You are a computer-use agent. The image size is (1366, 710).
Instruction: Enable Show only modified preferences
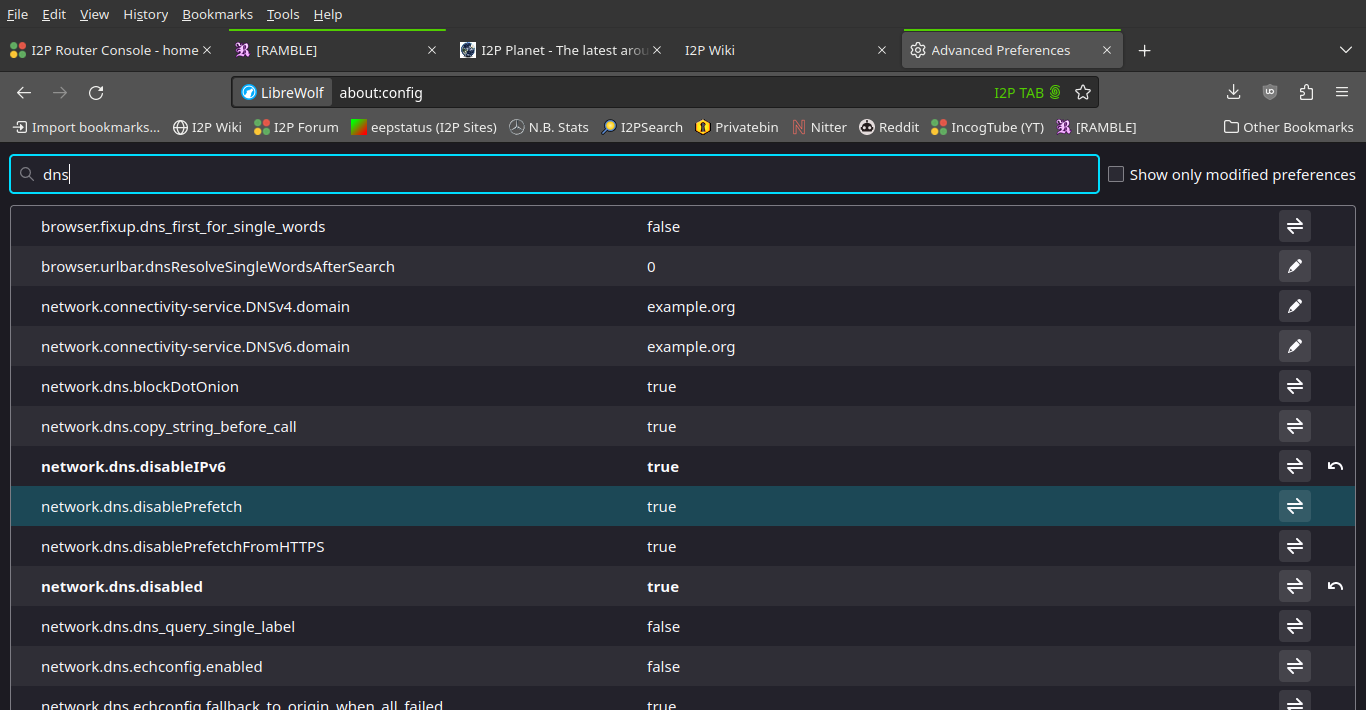[1116, 173]
